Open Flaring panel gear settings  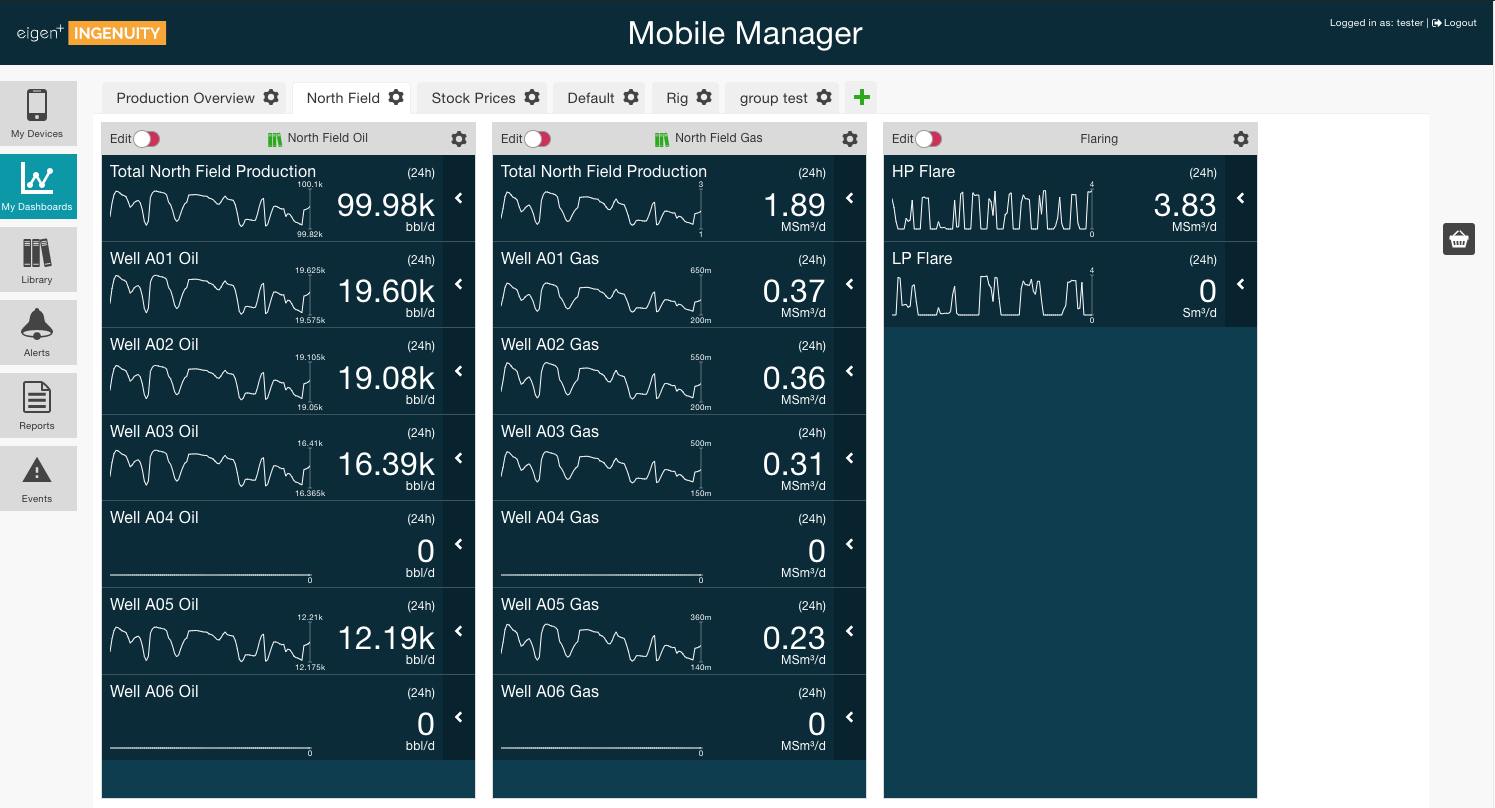(1241, 139)
